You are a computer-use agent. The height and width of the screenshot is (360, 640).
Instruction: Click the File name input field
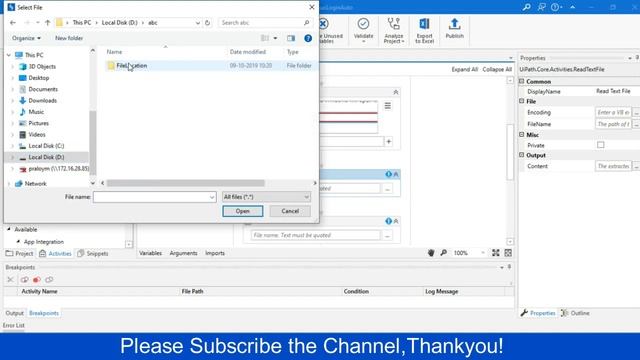tap(151, 197)
